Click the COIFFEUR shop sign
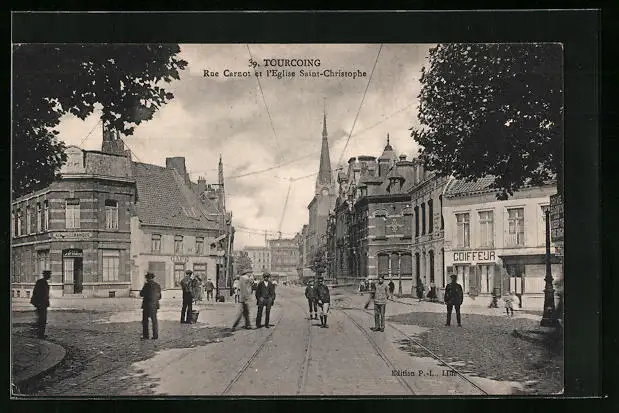The height and width of the screenshot is (413, 619). point(473,256)
